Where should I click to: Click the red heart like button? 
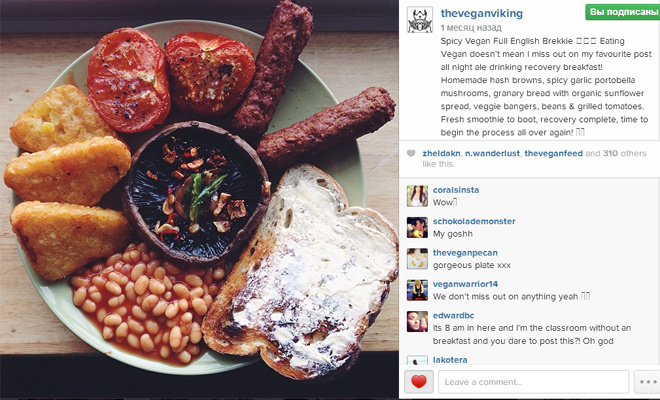(419, 382)
